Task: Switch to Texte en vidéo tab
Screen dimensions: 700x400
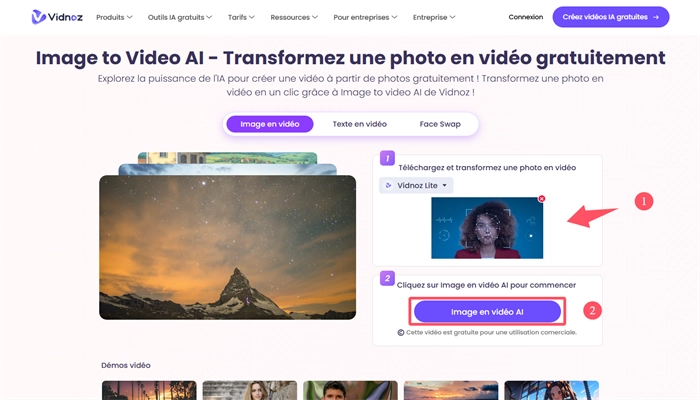Action: click(x=359, y=124)
